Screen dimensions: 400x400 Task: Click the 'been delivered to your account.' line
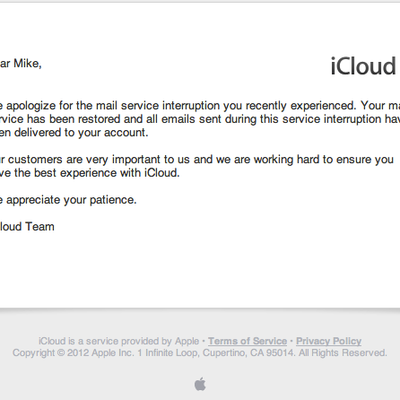pos(74,133)
